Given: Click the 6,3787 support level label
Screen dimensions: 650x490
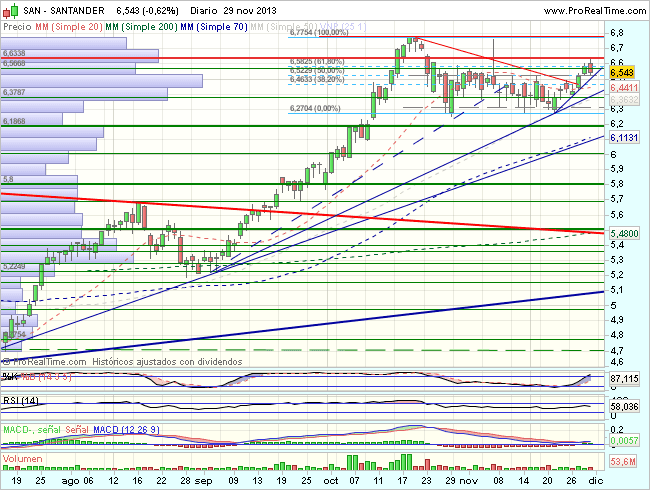Looking at the screenshot, I should pos(14,92).
